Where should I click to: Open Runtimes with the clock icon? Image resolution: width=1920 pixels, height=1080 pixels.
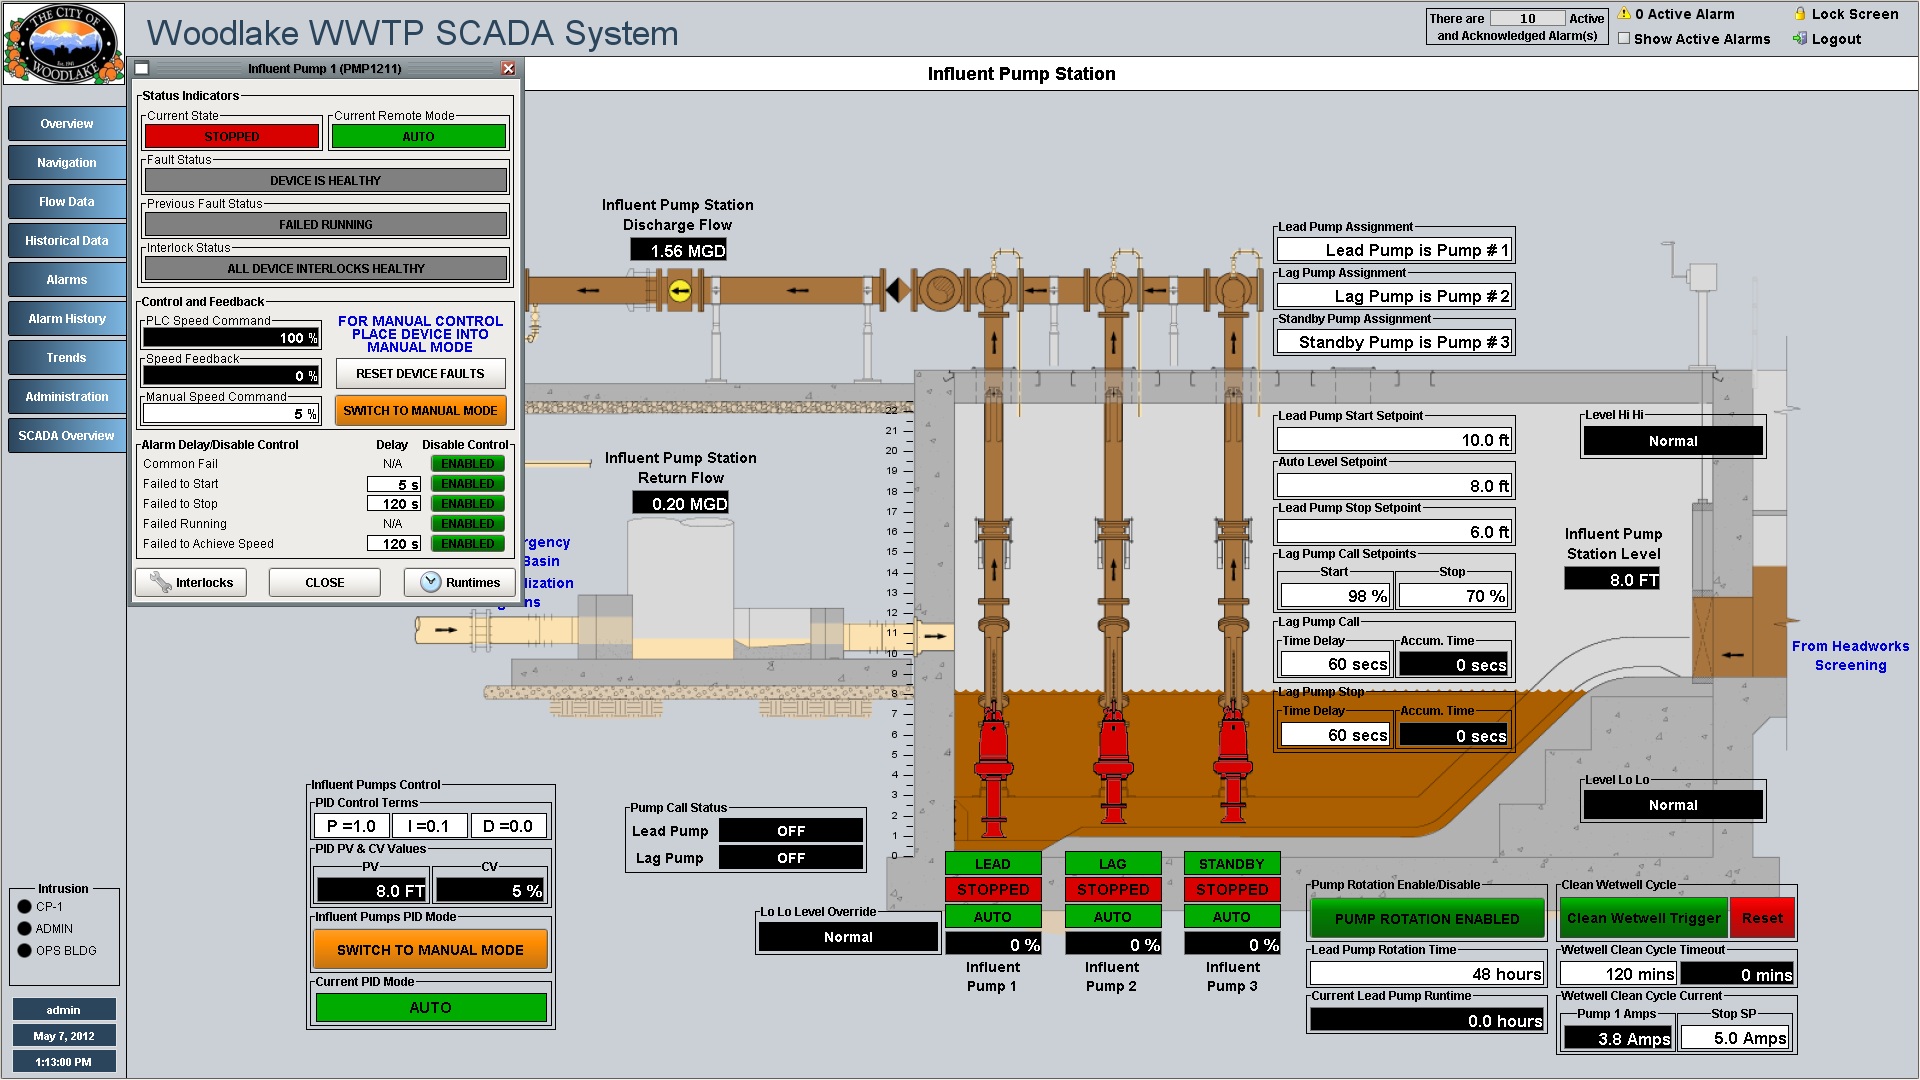[460, 583]
